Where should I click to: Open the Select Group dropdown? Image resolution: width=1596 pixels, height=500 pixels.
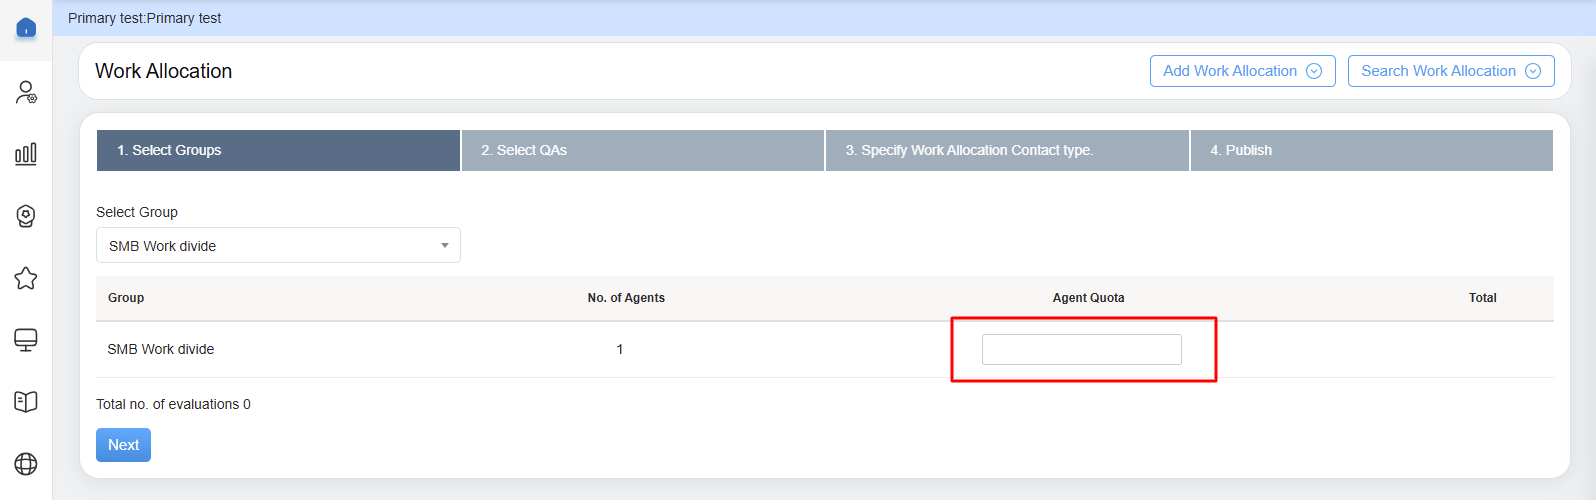[x=278, y=246]
